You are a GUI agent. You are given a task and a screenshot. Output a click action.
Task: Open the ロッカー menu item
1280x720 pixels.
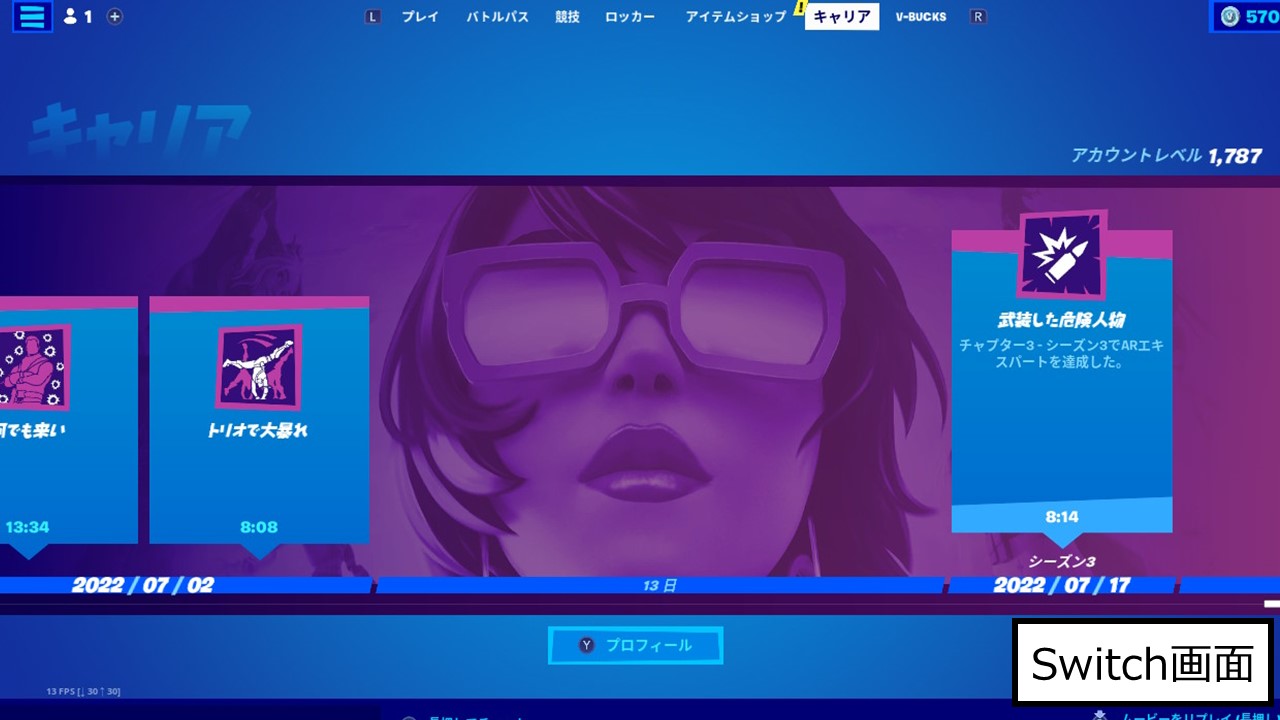click(x=630, y=16)
